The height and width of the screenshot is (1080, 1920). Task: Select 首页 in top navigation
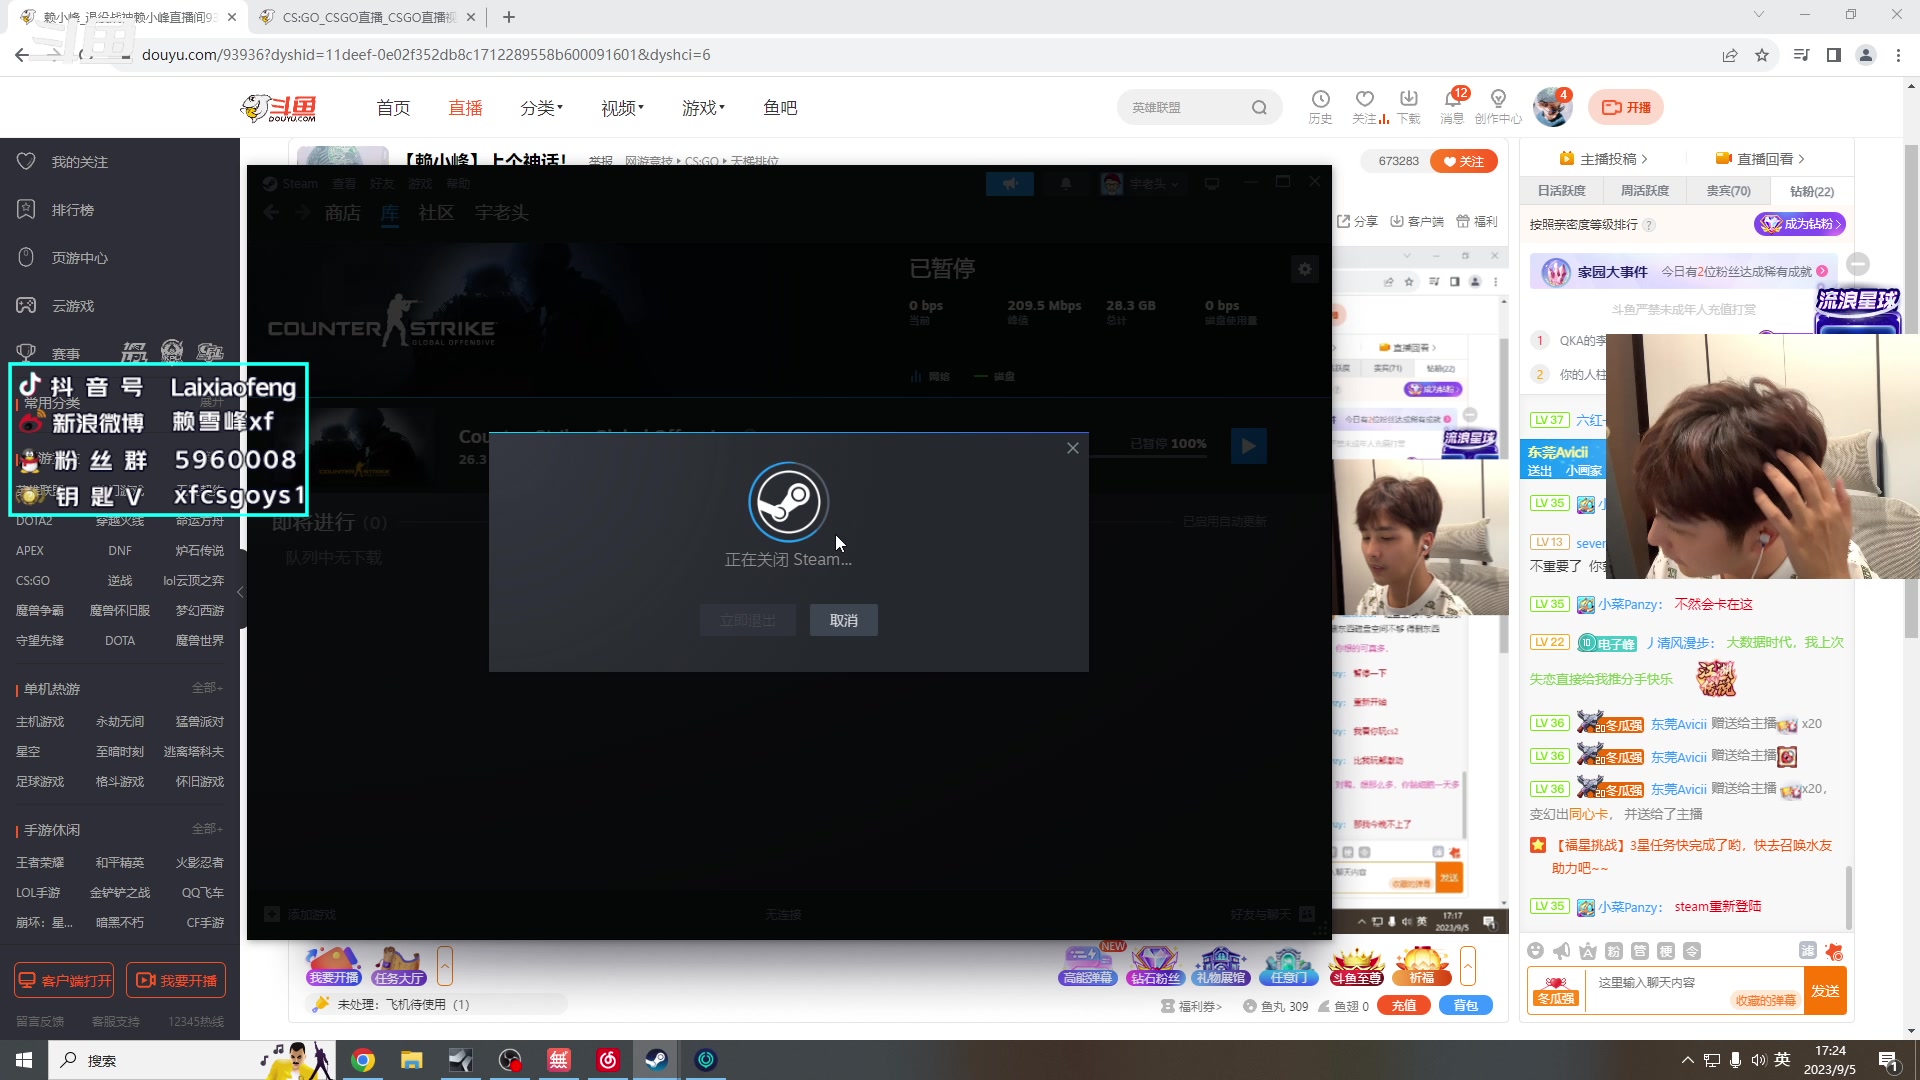(x=393, y=108)
